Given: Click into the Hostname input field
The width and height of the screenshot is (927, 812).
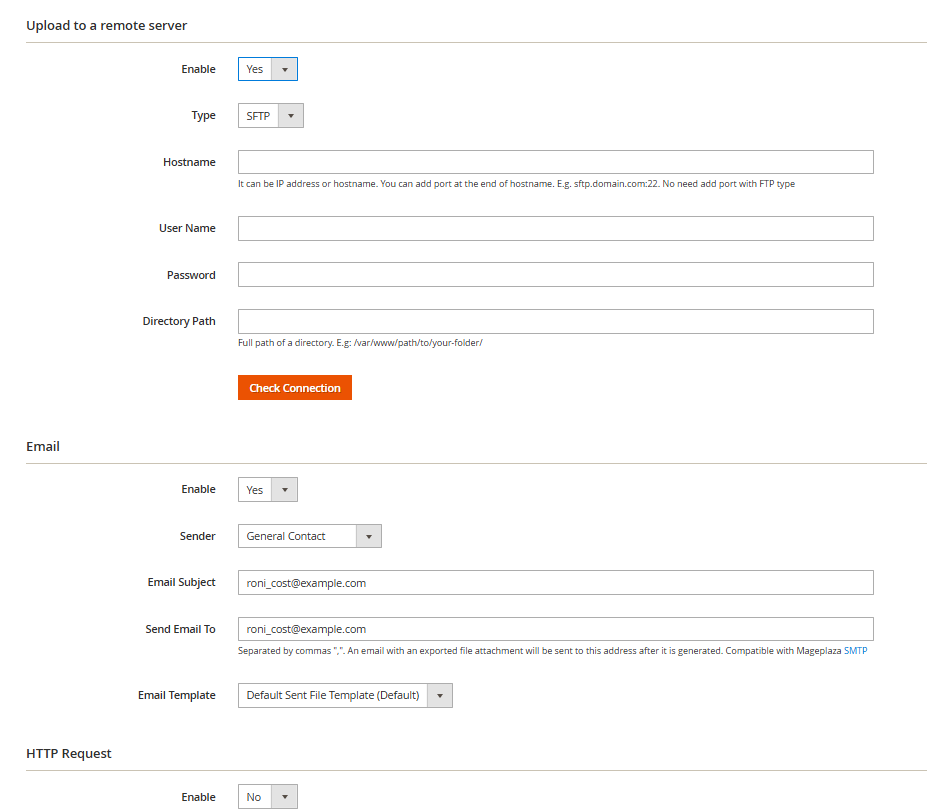Looking at the screenshot, I should click(555, 162).
